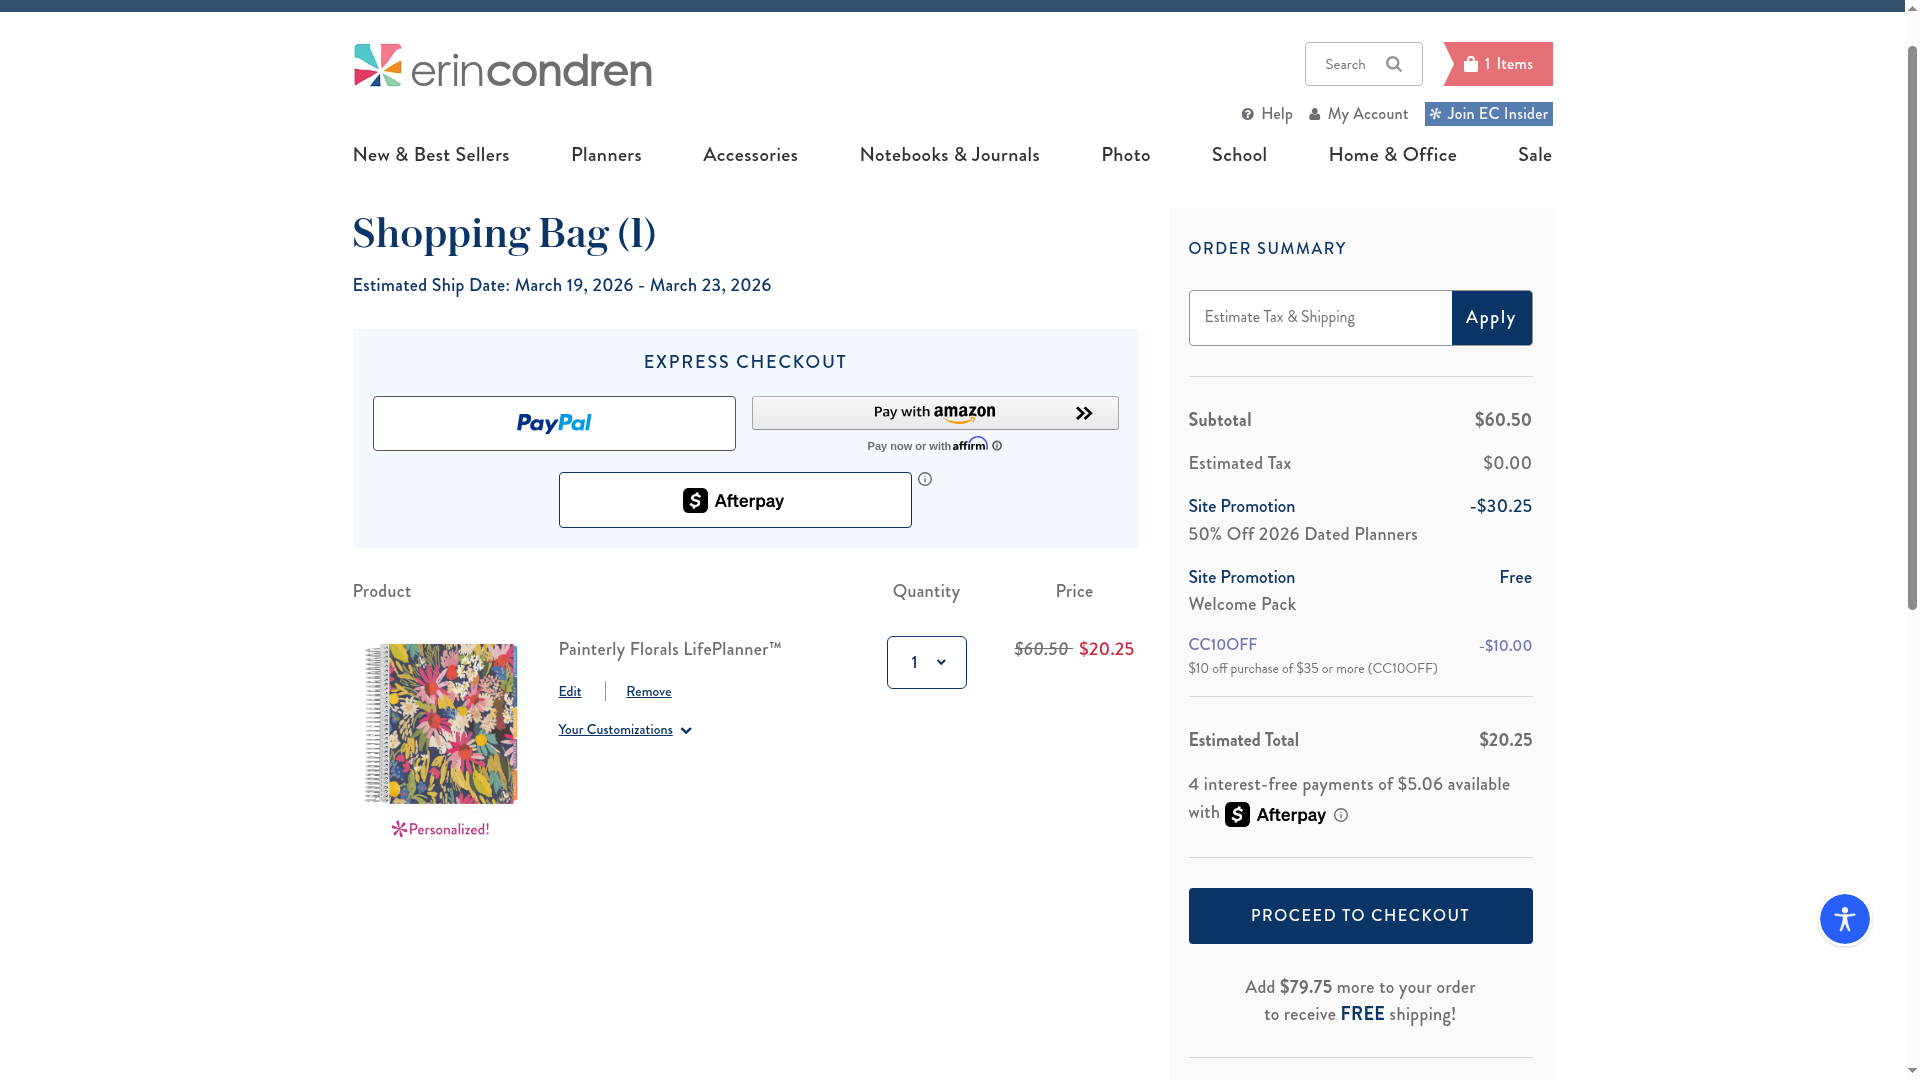
Task: Click Afterpay info icon in order summary
Action: pos(1341,815)
